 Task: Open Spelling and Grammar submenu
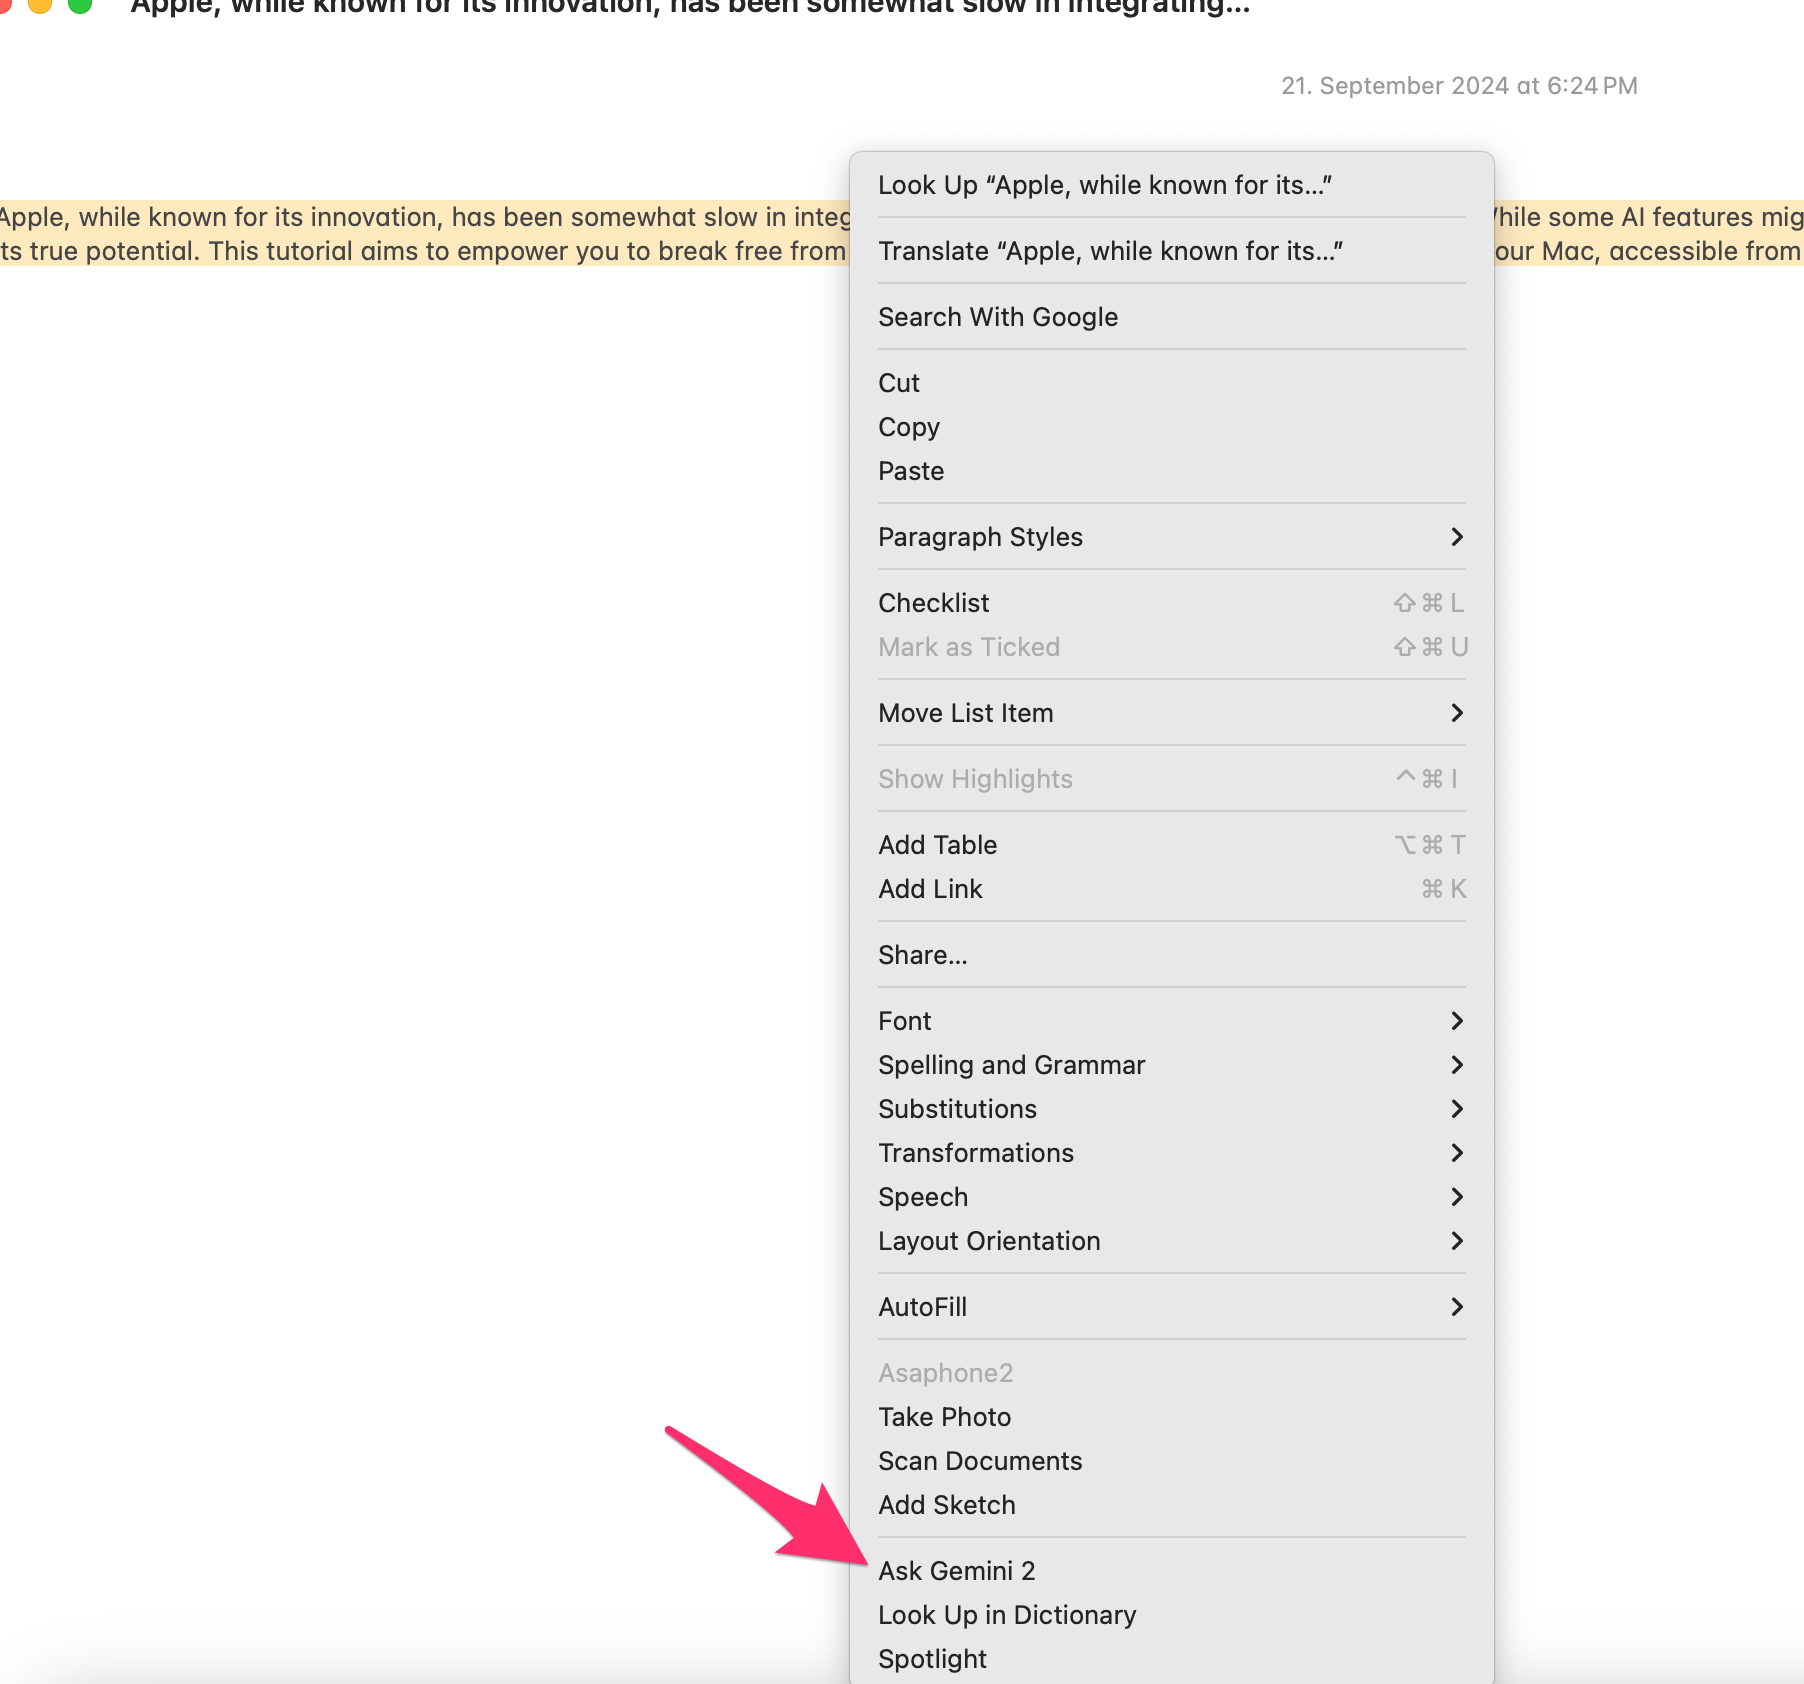[1171, 1065]
